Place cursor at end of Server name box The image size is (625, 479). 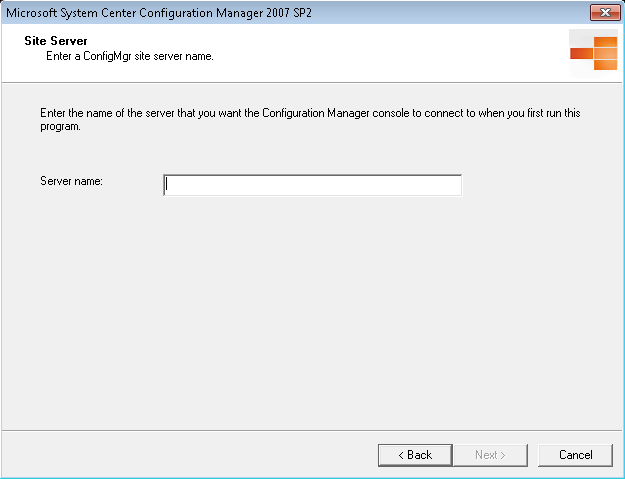point(456,185)
